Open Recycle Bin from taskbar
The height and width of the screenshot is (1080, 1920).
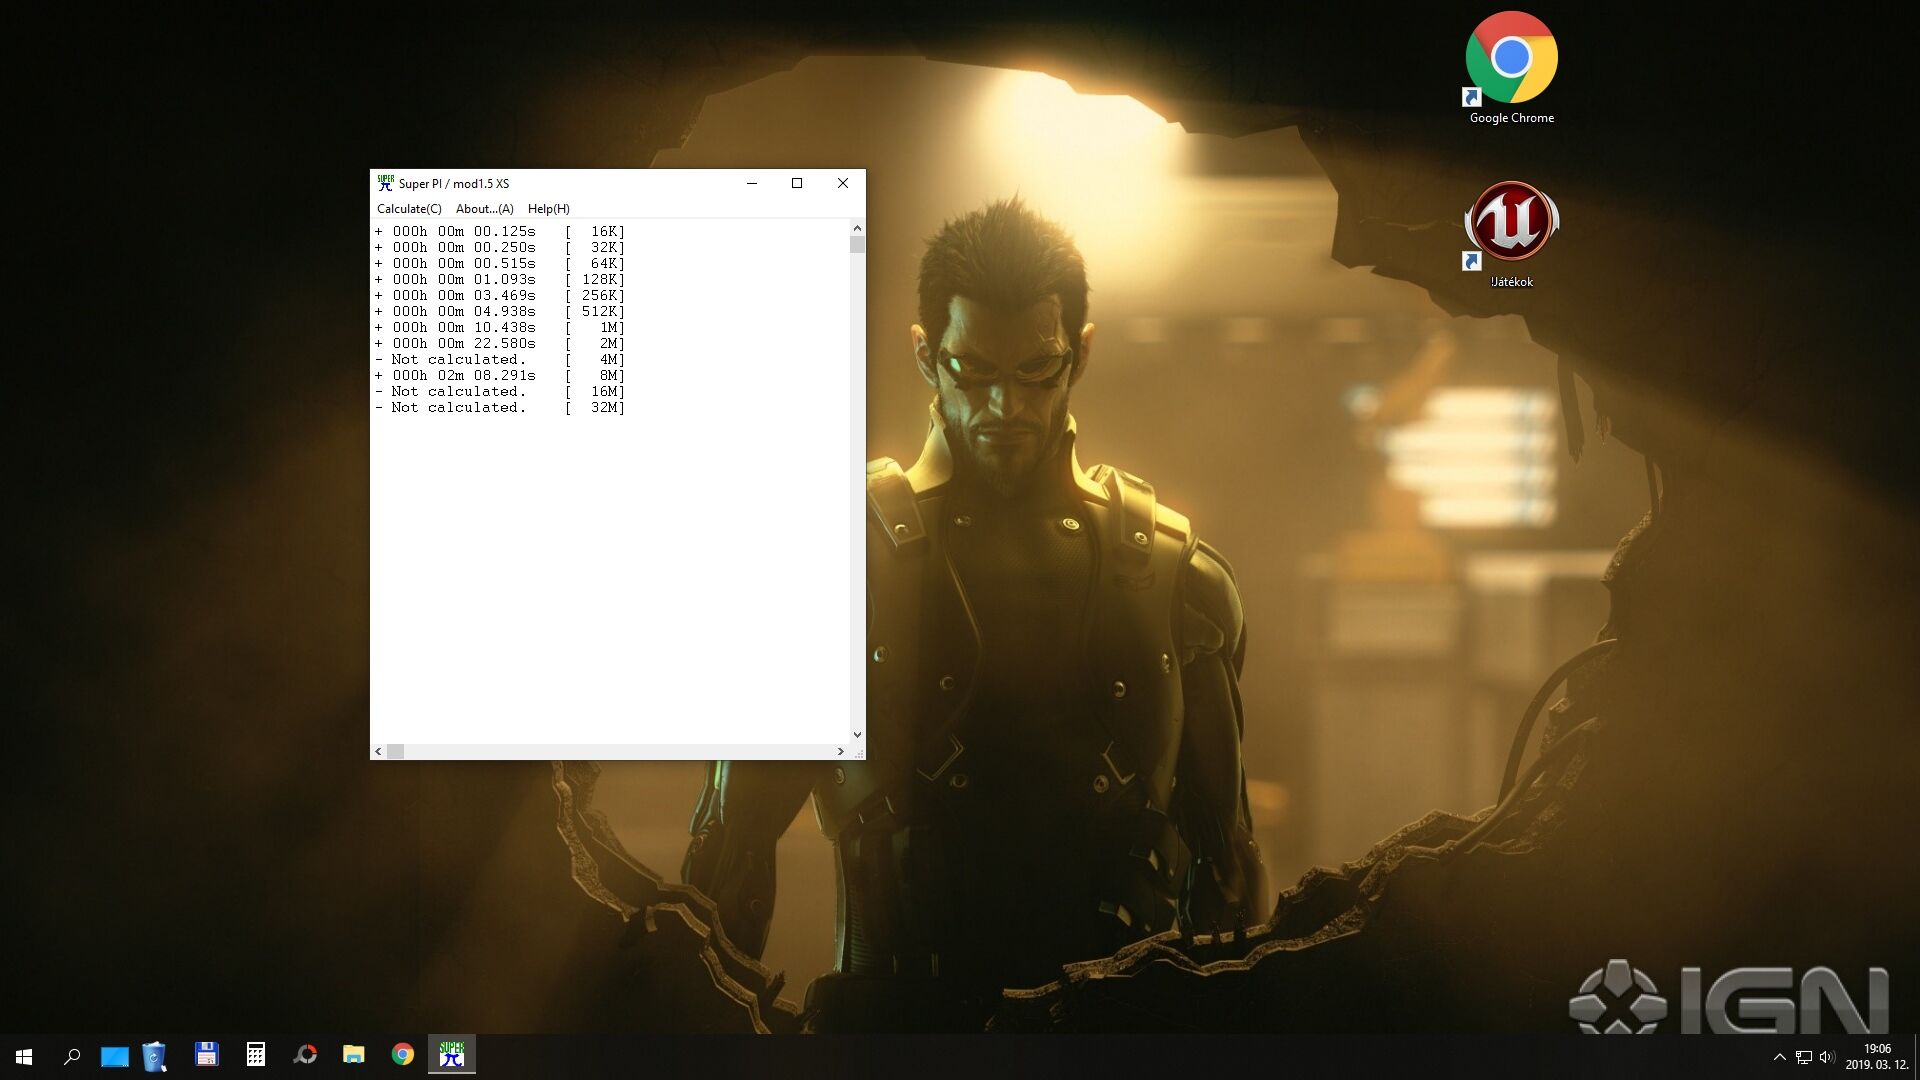pyautogui.click(x=154, y=1056)
